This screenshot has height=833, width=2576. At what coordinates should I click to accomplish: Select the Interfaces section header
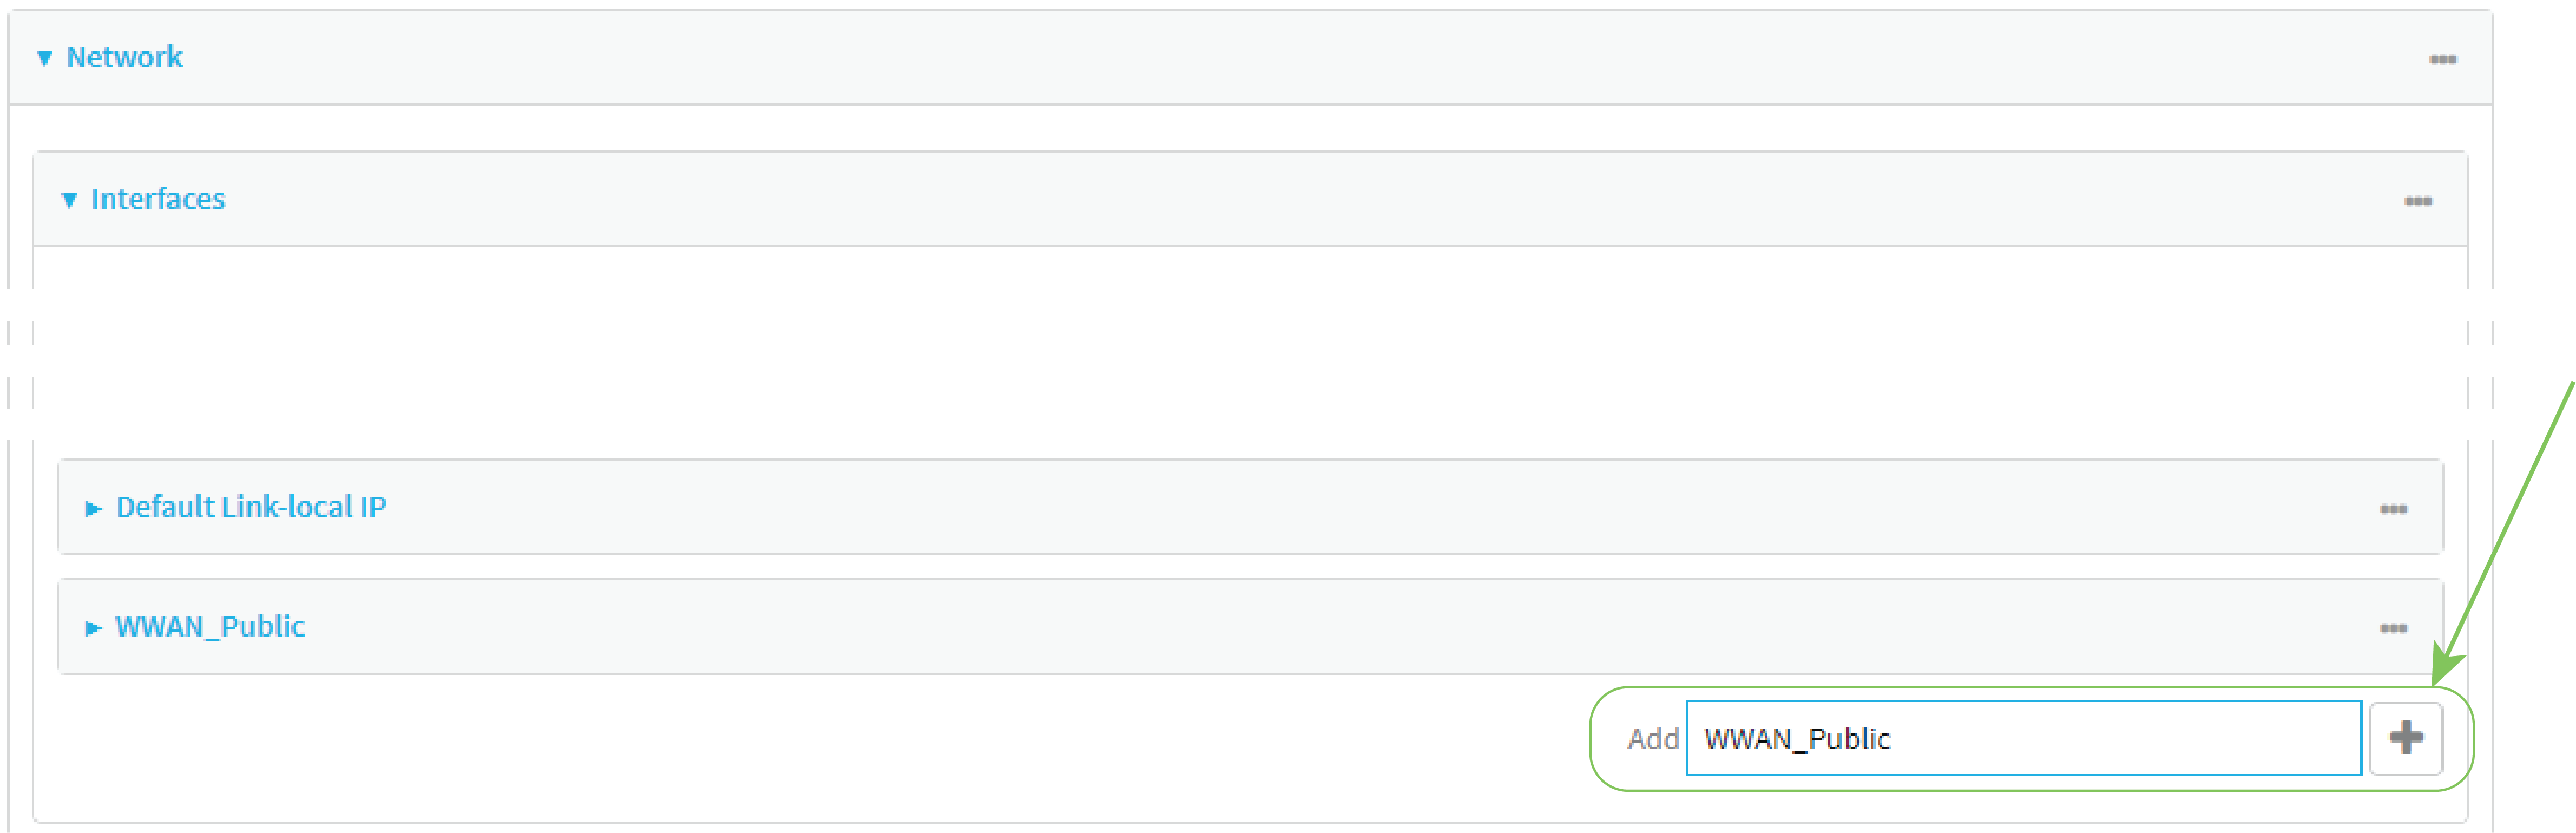tap(158, 199)
